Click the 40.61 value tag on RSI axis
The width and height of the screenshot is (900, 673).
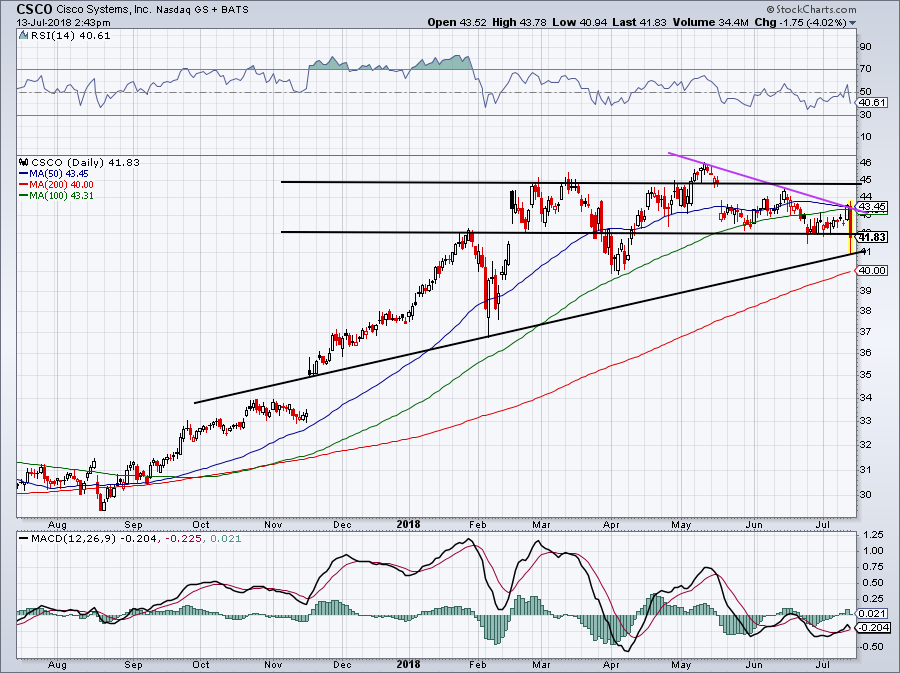tap(872, 103)
